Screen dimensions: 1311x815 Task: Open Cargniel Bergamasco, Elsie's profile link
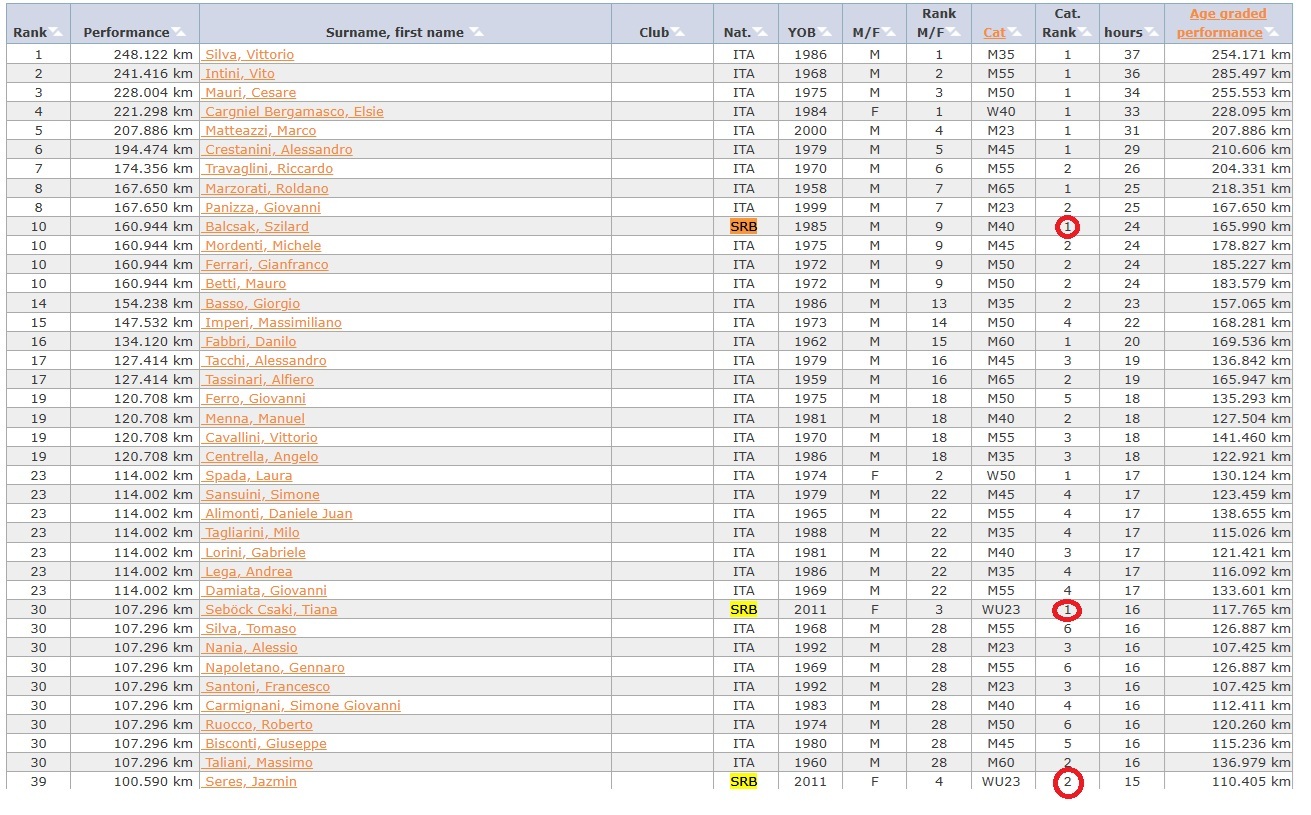coord(294,112)
